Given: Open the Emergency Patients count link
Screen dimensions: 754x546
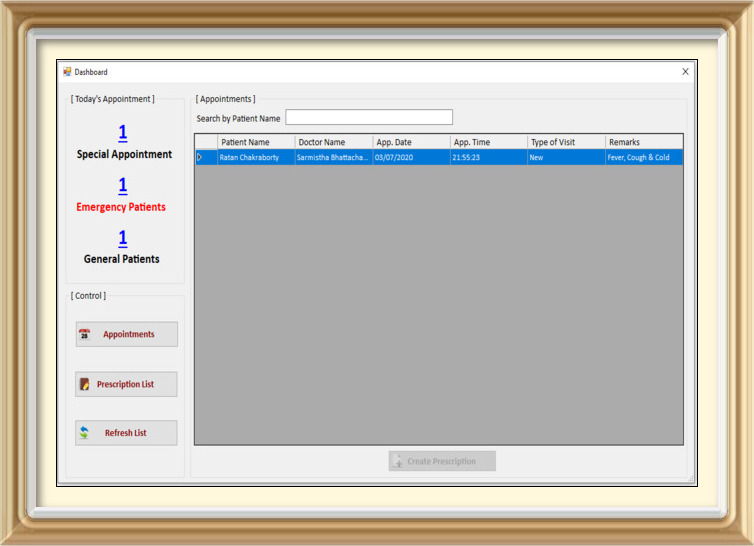Looking at the screenshot, I should [123, 186].
